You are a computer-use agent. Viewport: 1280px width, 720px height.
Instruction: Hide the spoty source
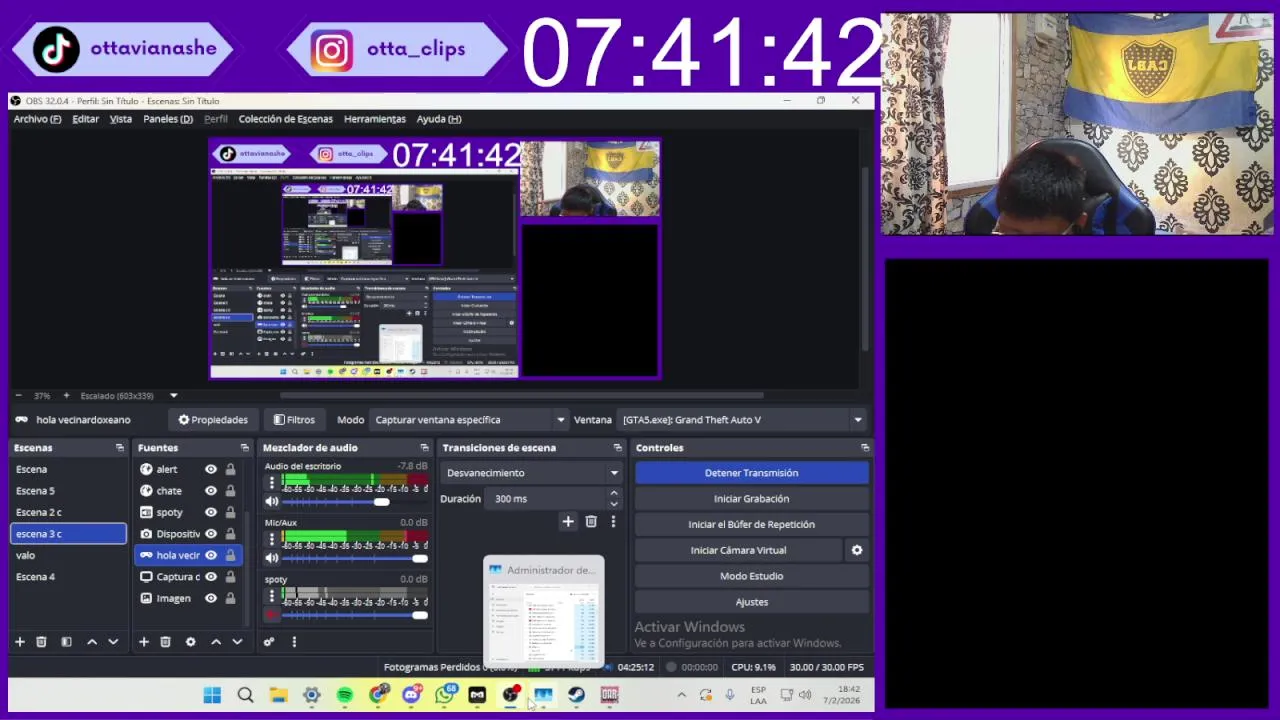210,512
